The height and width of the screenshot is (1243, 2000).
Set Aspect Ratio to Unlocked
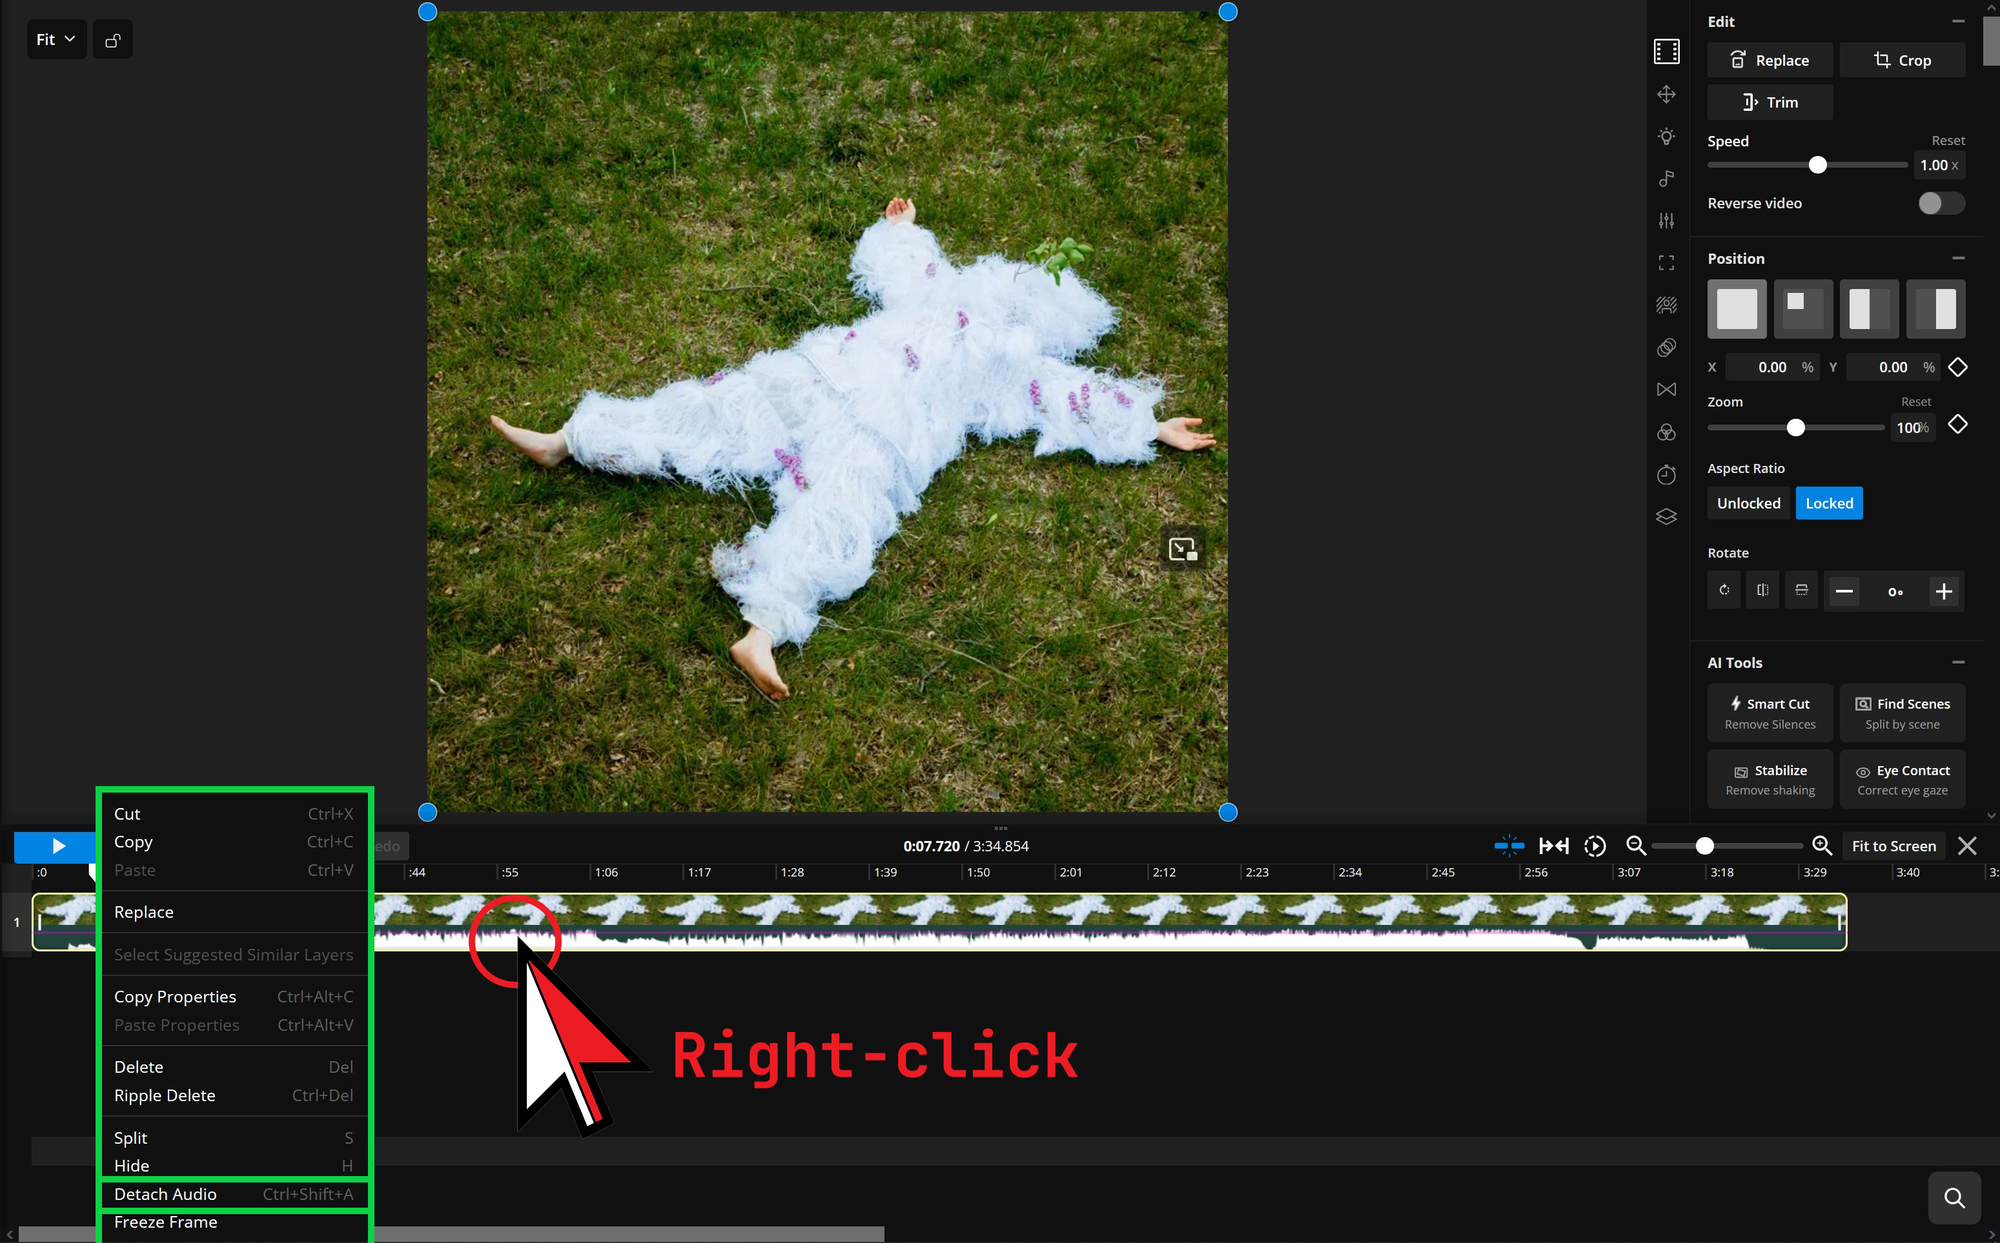pos(1748,503)
